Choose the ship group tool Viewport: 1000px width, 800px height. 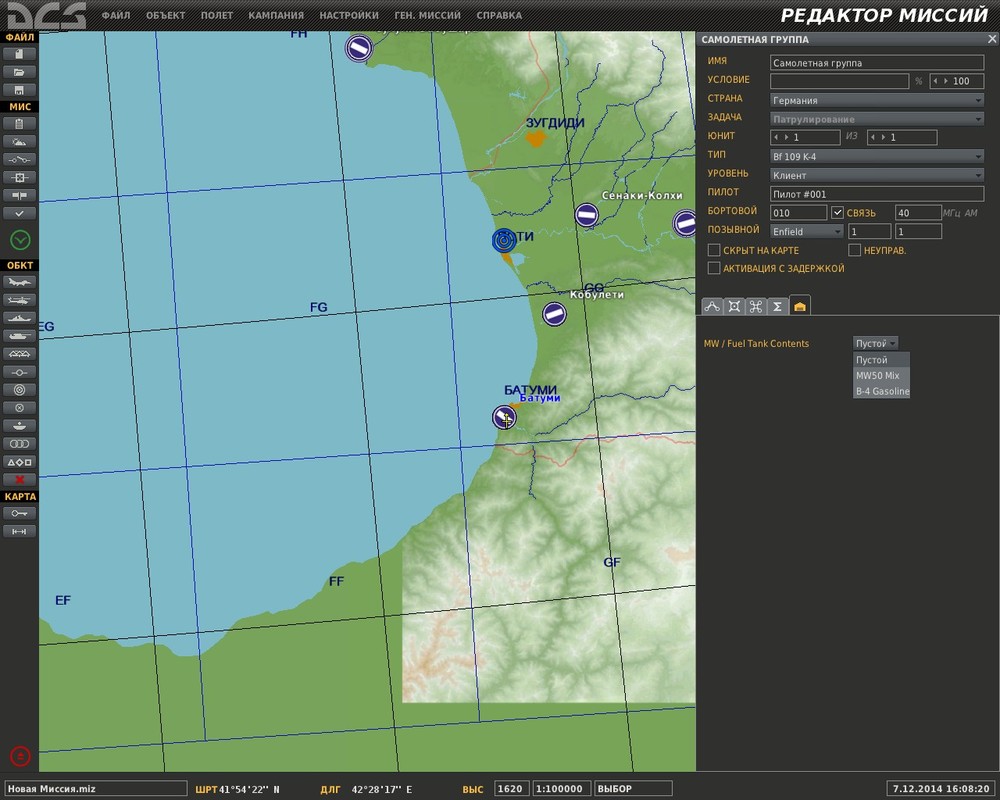21,318
